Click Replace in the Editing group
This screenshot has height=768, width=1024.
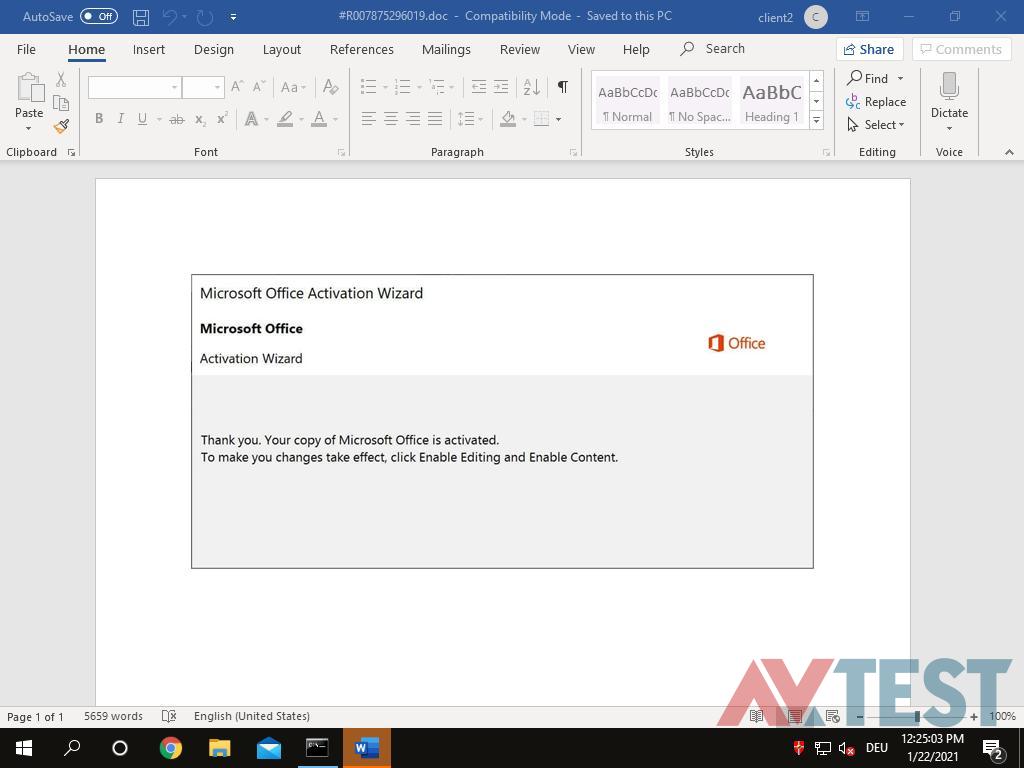876,102
